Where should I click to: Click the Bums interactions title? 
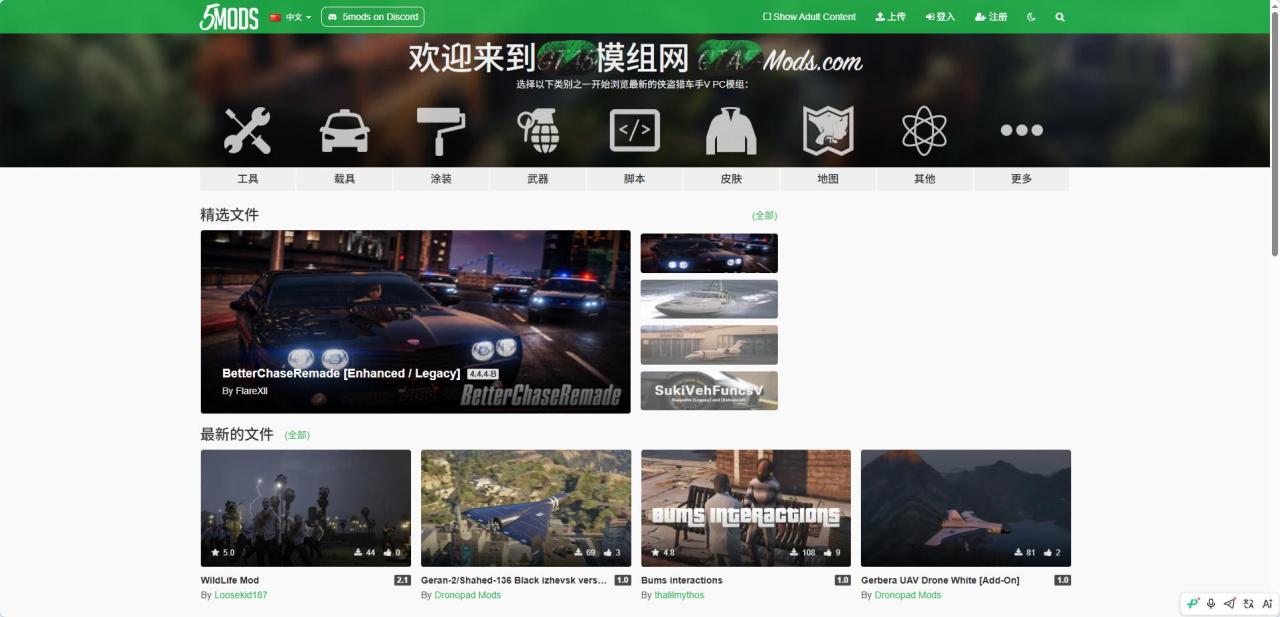point(682,580)
